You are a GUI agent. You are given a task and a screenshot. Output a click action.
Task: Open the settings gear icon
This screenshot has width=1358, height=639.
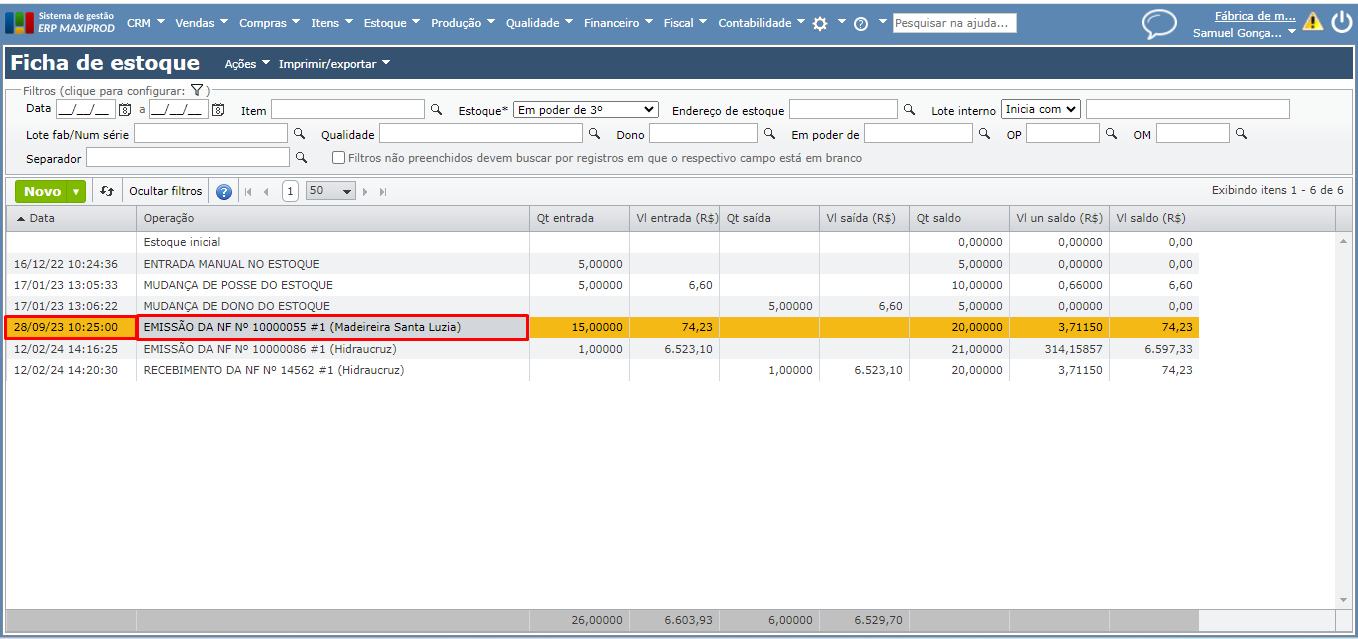820,23
